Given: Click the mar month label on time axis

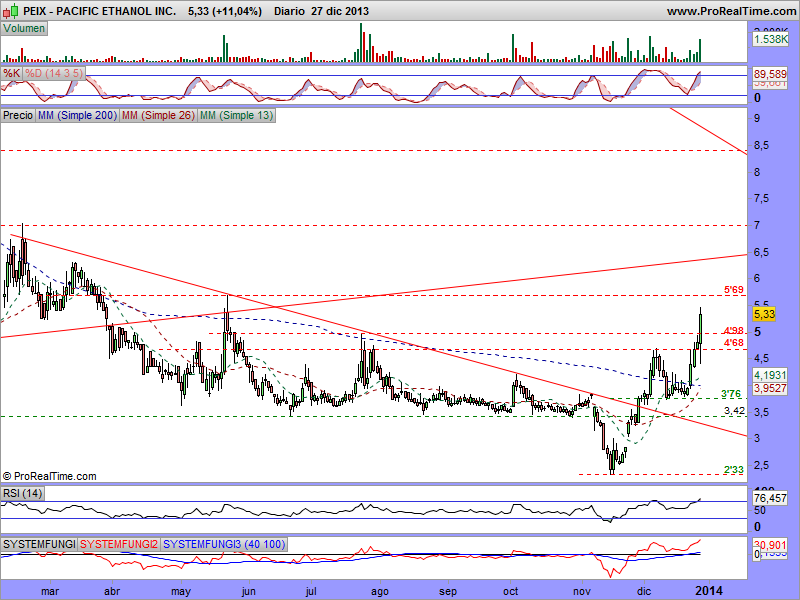Looking at the screenshot, I should pyautogui.click(x=49, y=591).
